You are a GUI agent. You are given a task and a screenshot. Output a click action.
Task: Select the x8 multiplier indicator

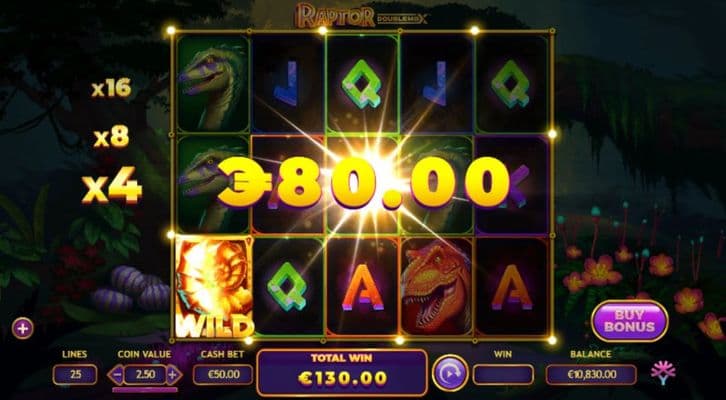click(x=111, y=138)
